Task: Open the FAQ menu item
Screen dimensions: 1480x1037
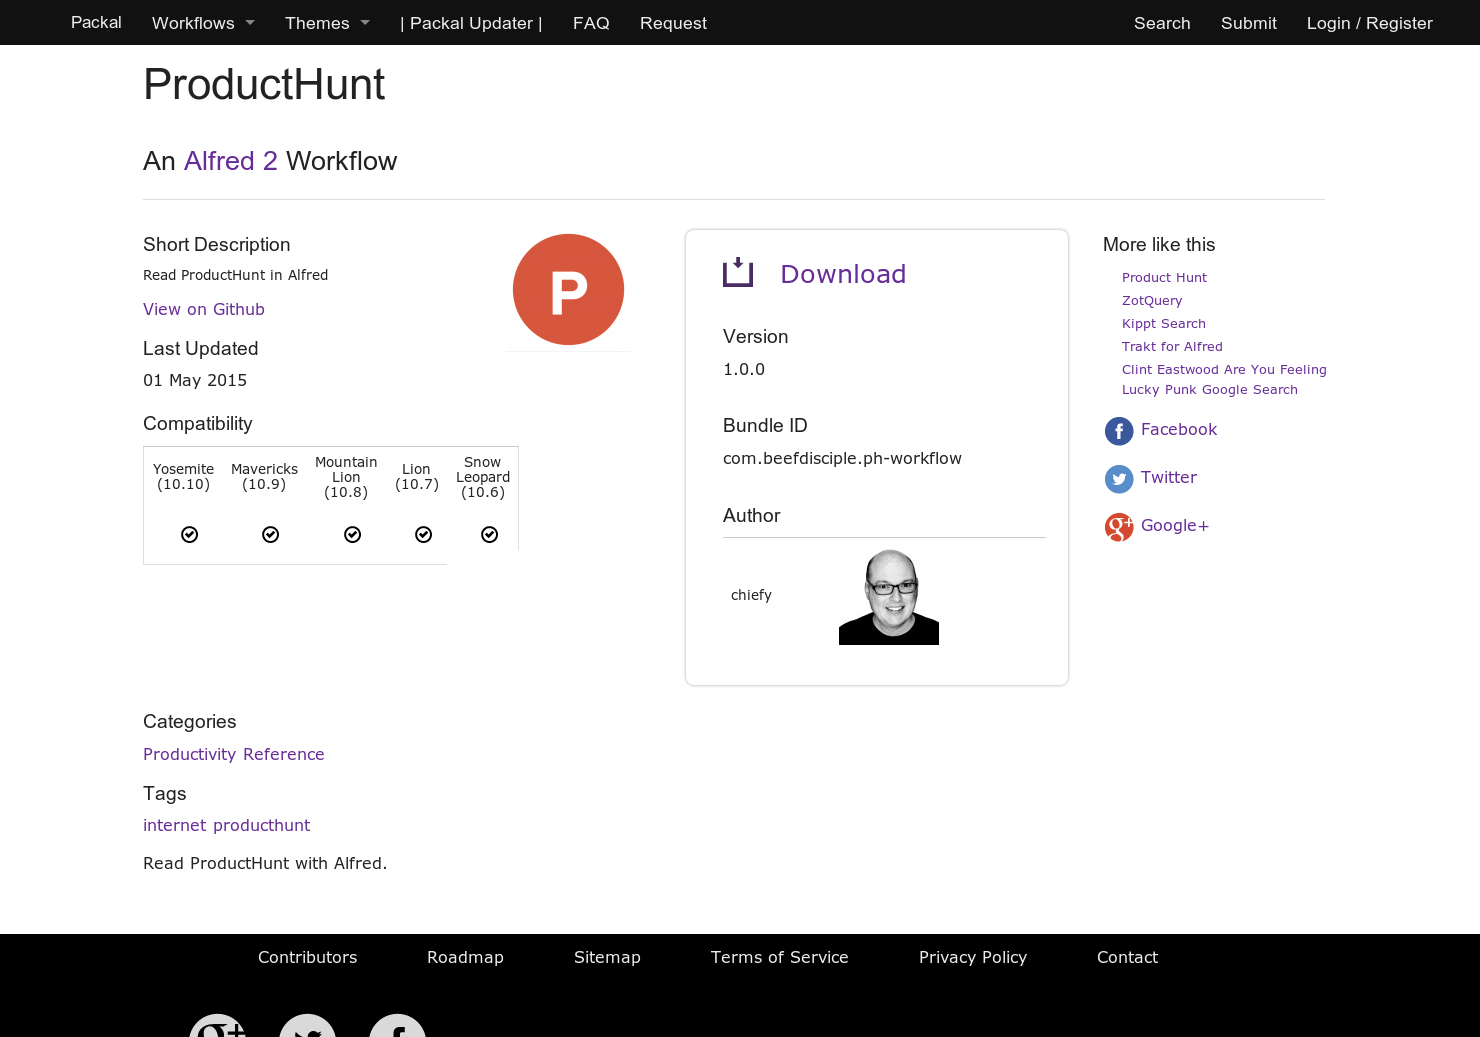Action: click(591, 22)
